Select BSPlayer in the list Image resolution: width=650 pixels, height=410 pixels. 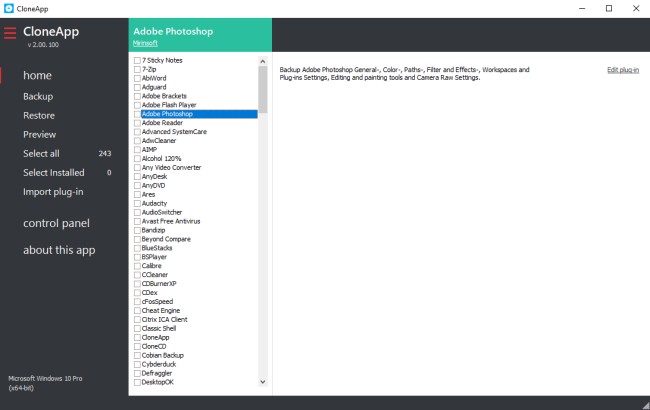154,257
